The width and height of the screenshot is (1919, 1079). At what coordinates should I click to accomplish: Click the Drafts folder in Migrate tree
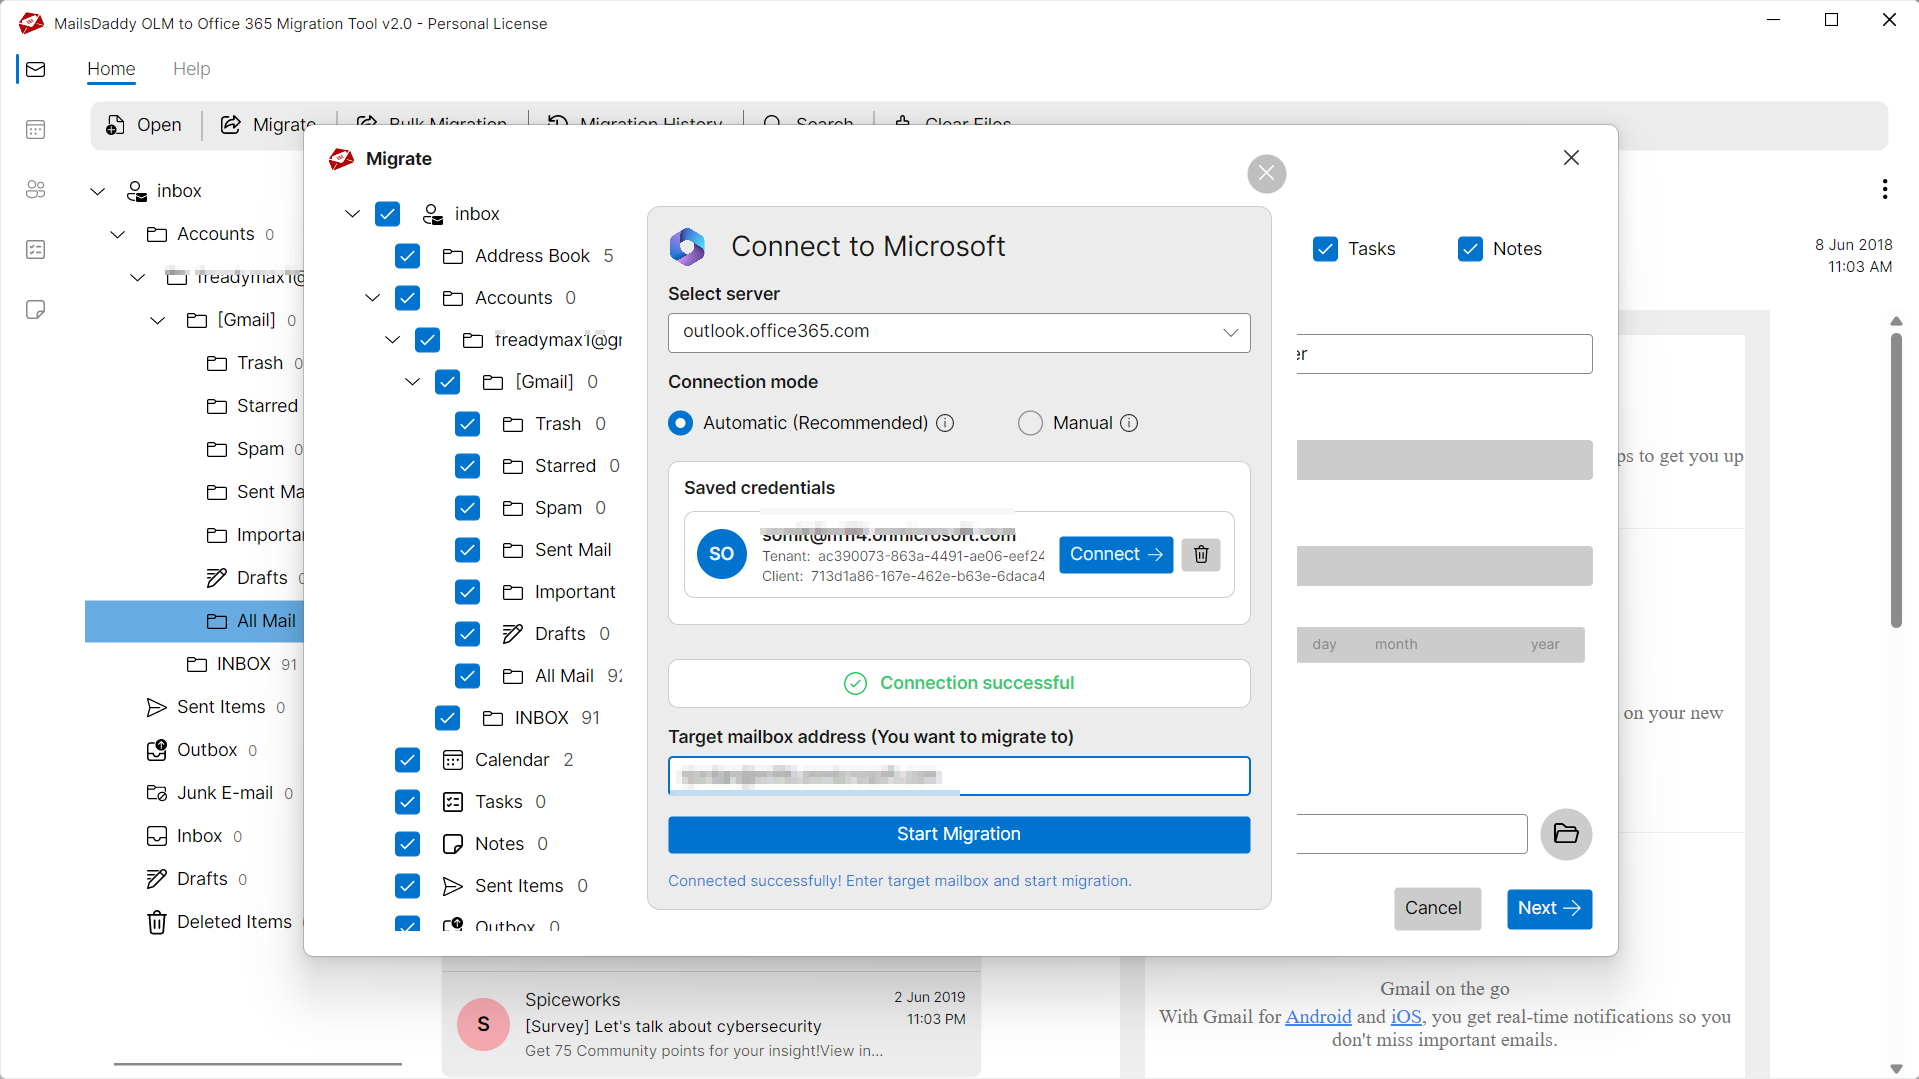tap(560, 634)
